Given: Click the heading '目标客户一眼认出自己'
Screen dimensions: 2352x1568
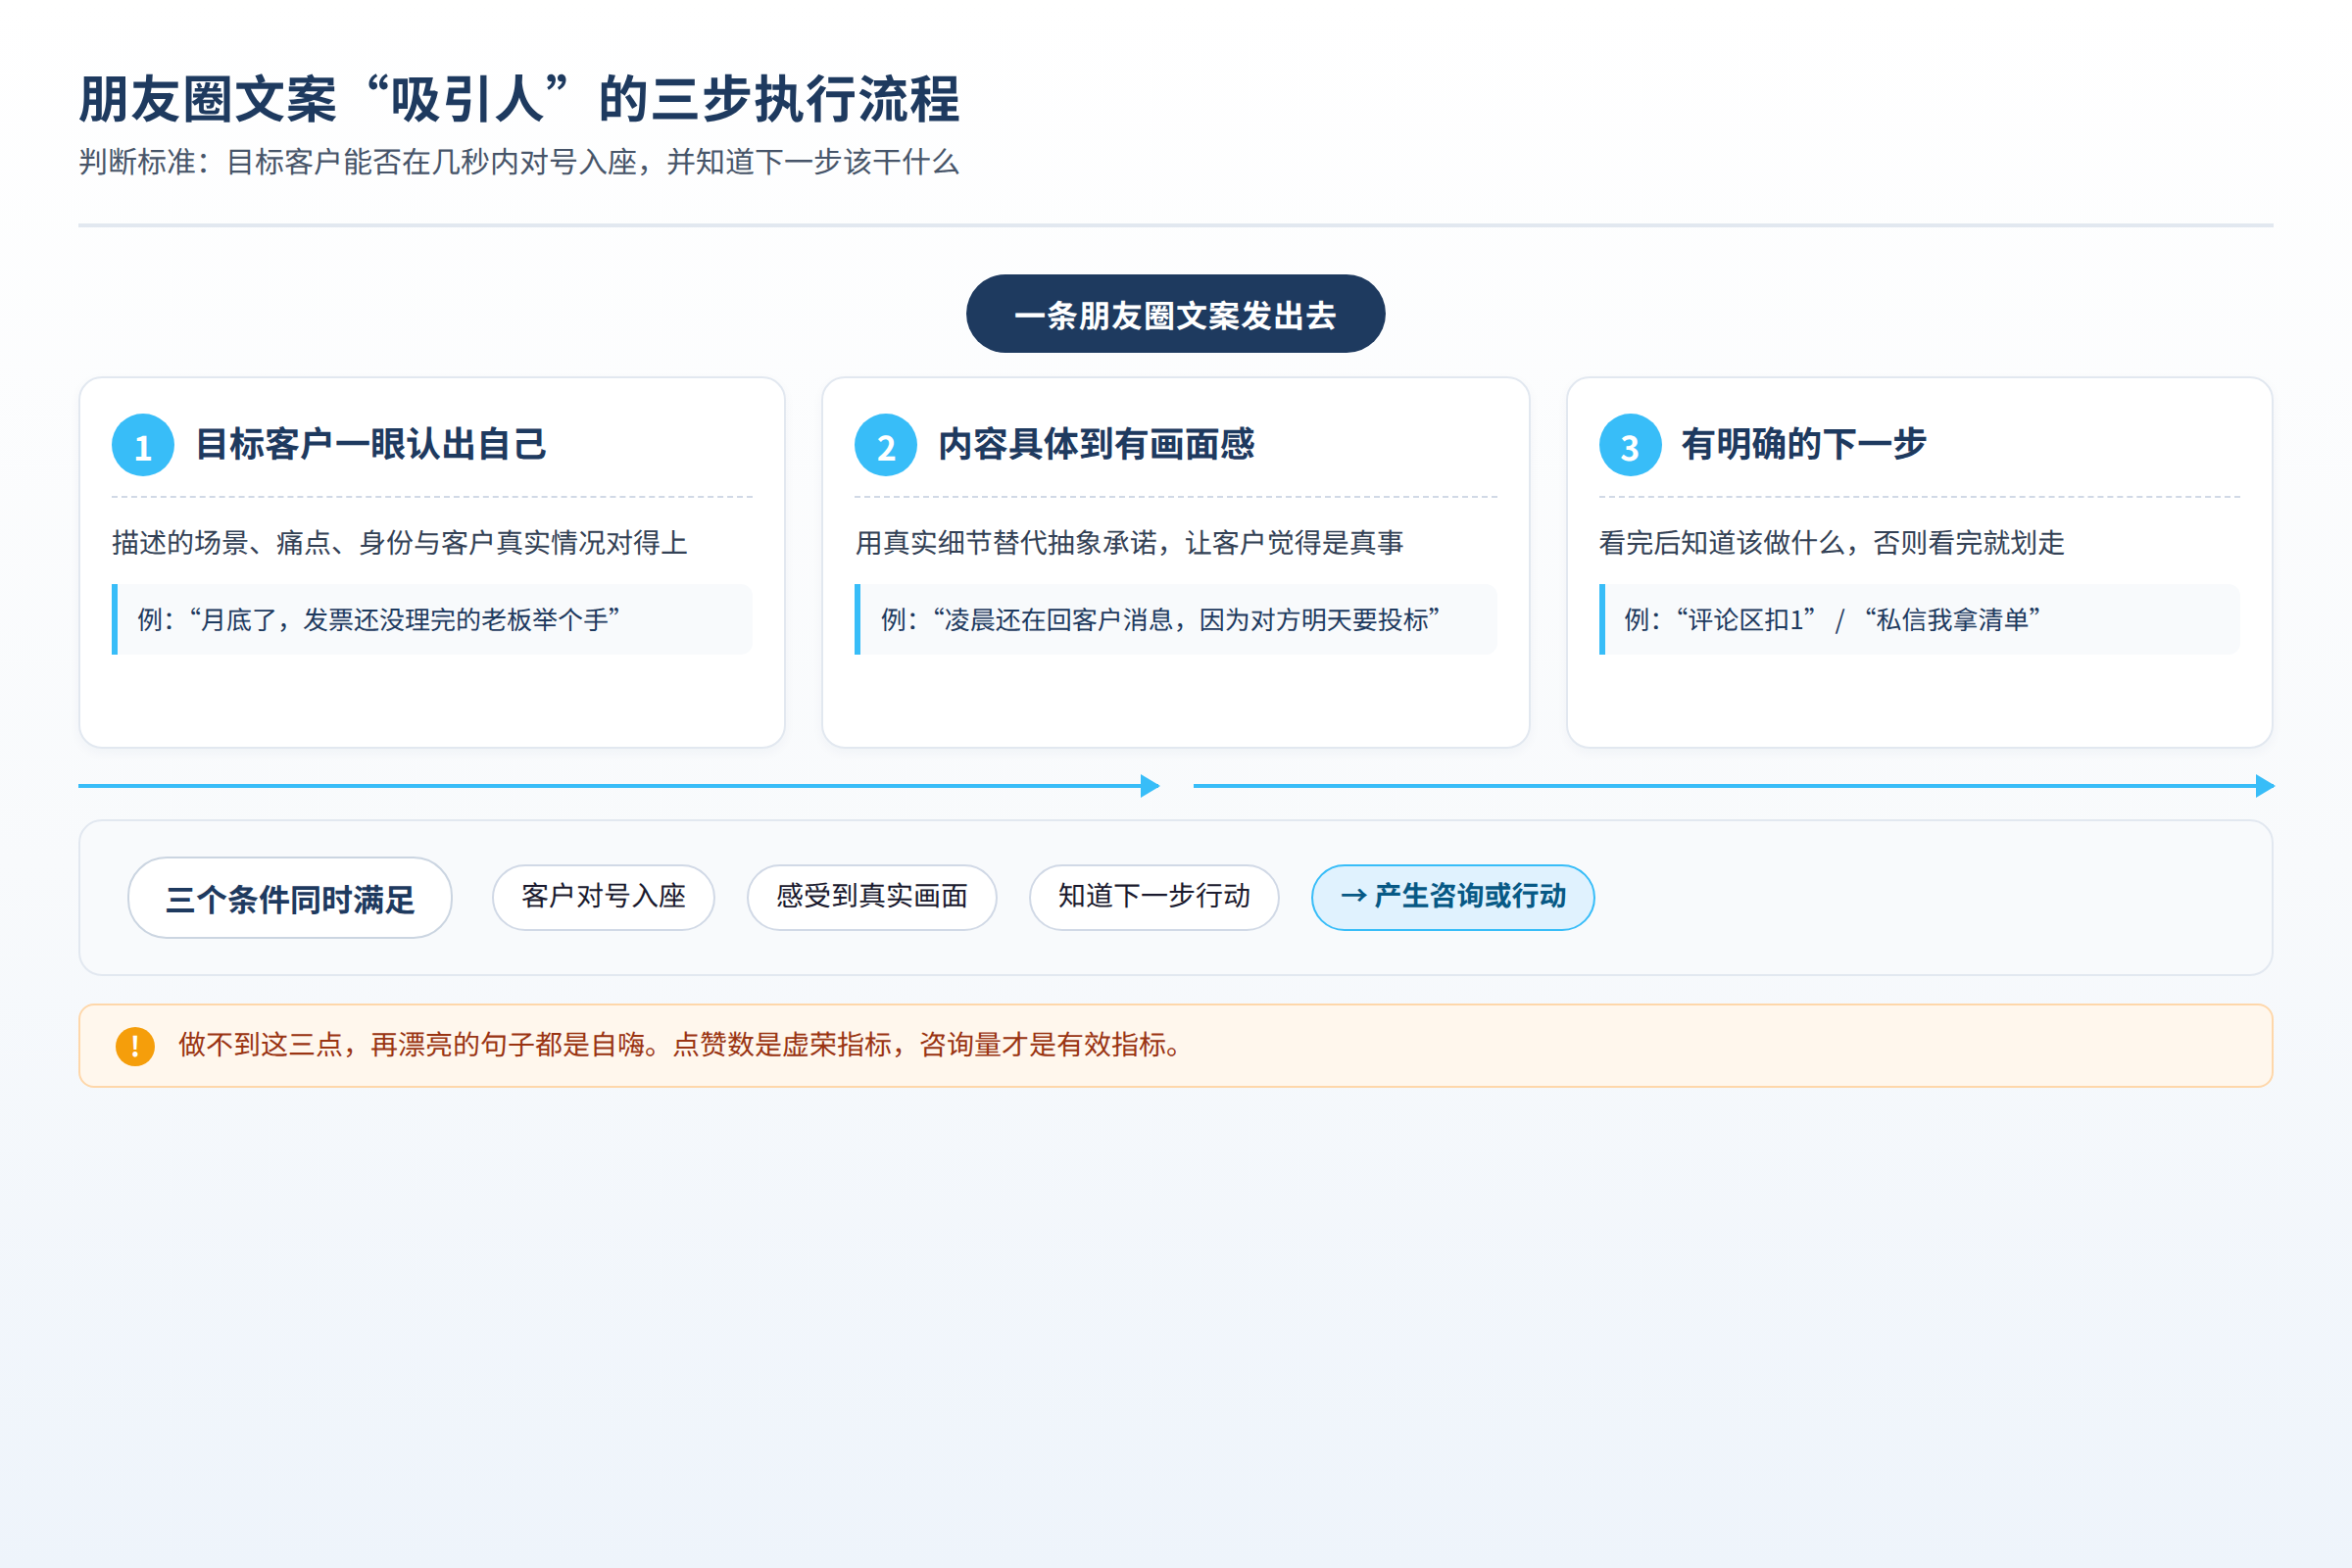Looking at the screenshot, I should point(371,444).
